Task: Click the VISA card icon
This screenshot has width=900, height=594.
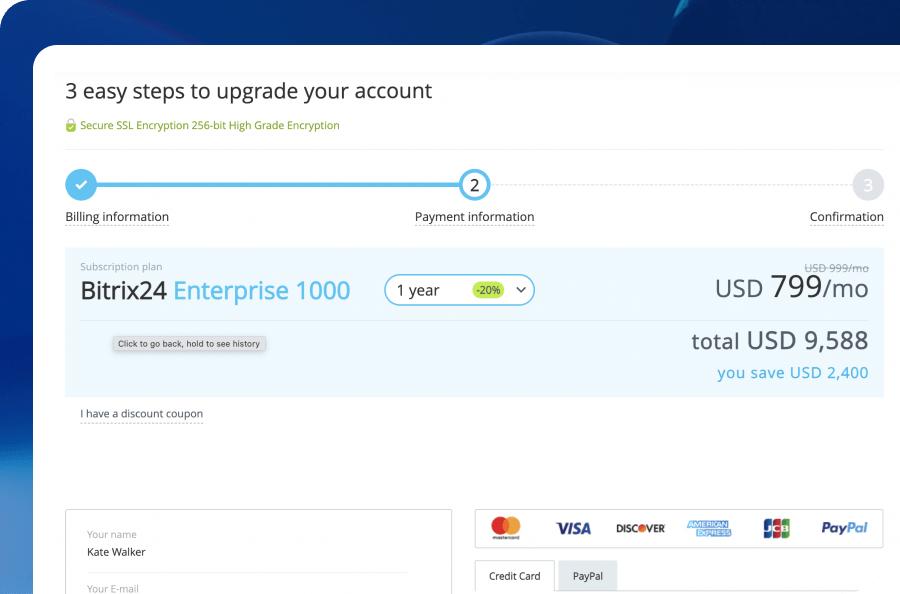Action: (x=573, y=528)
